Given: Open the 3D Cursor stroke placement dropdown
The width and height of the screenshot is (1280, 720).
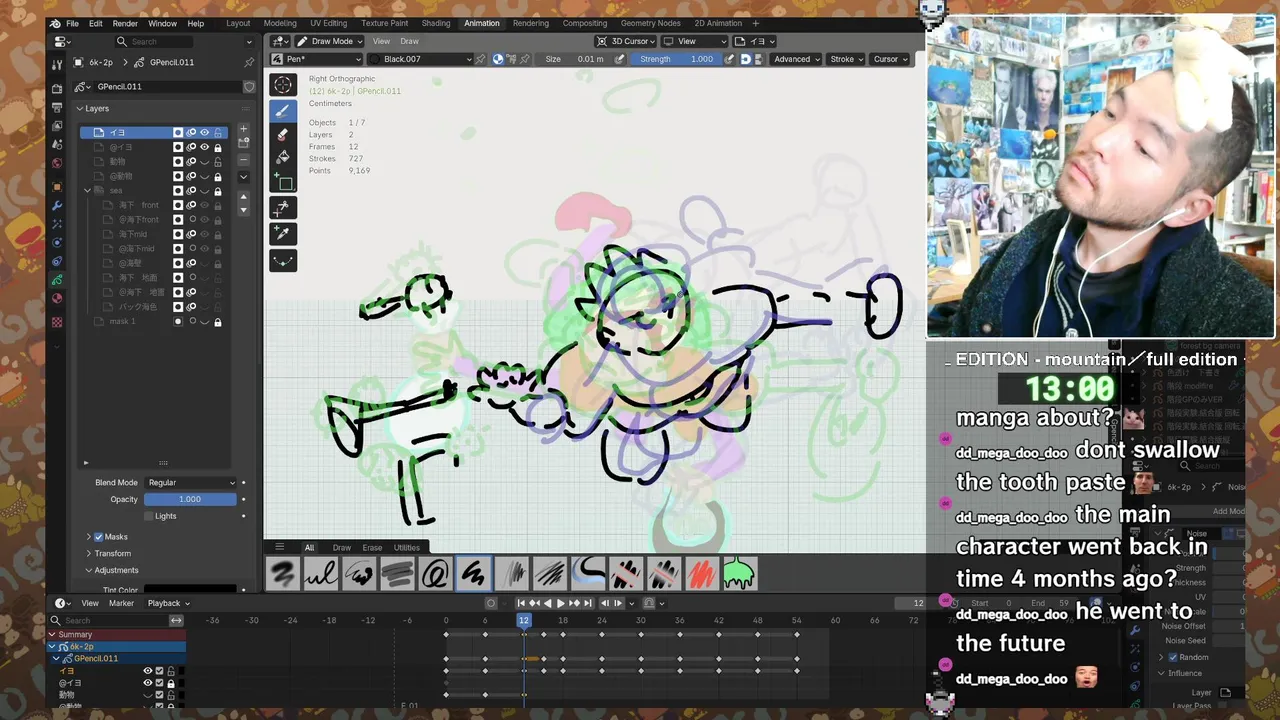Looking at the screenshot, I should tap(625, 41).
